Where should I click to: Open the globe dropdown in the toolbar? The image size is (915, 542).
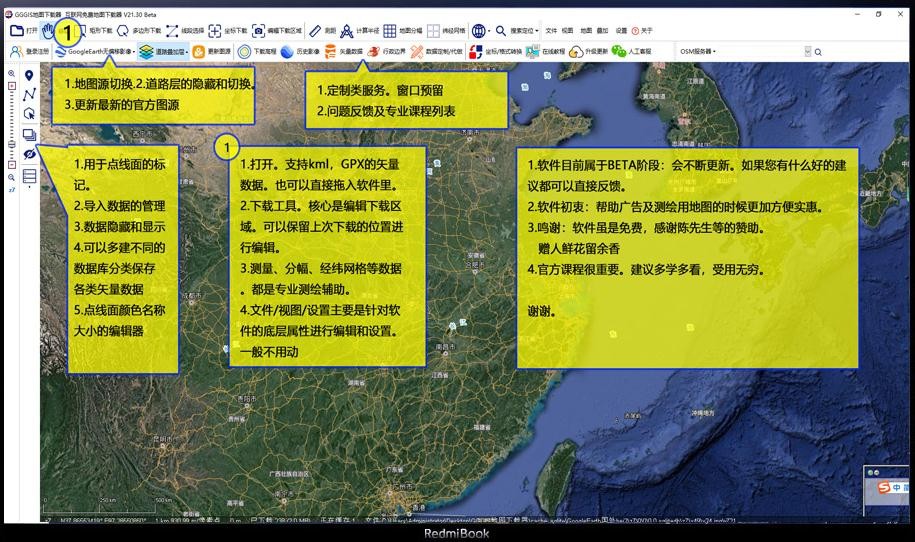pos(481,31)
